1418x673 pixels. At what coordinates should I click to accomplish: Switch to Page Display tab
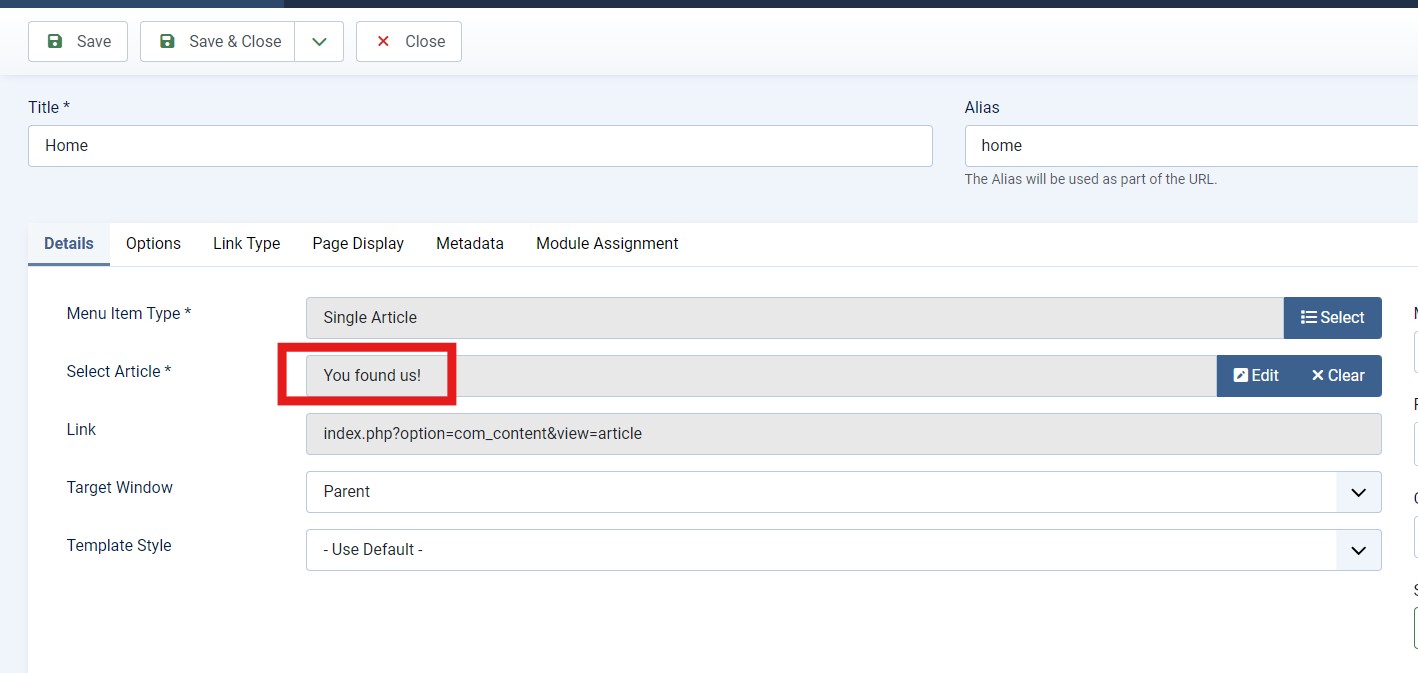click(x=358, y=244)
